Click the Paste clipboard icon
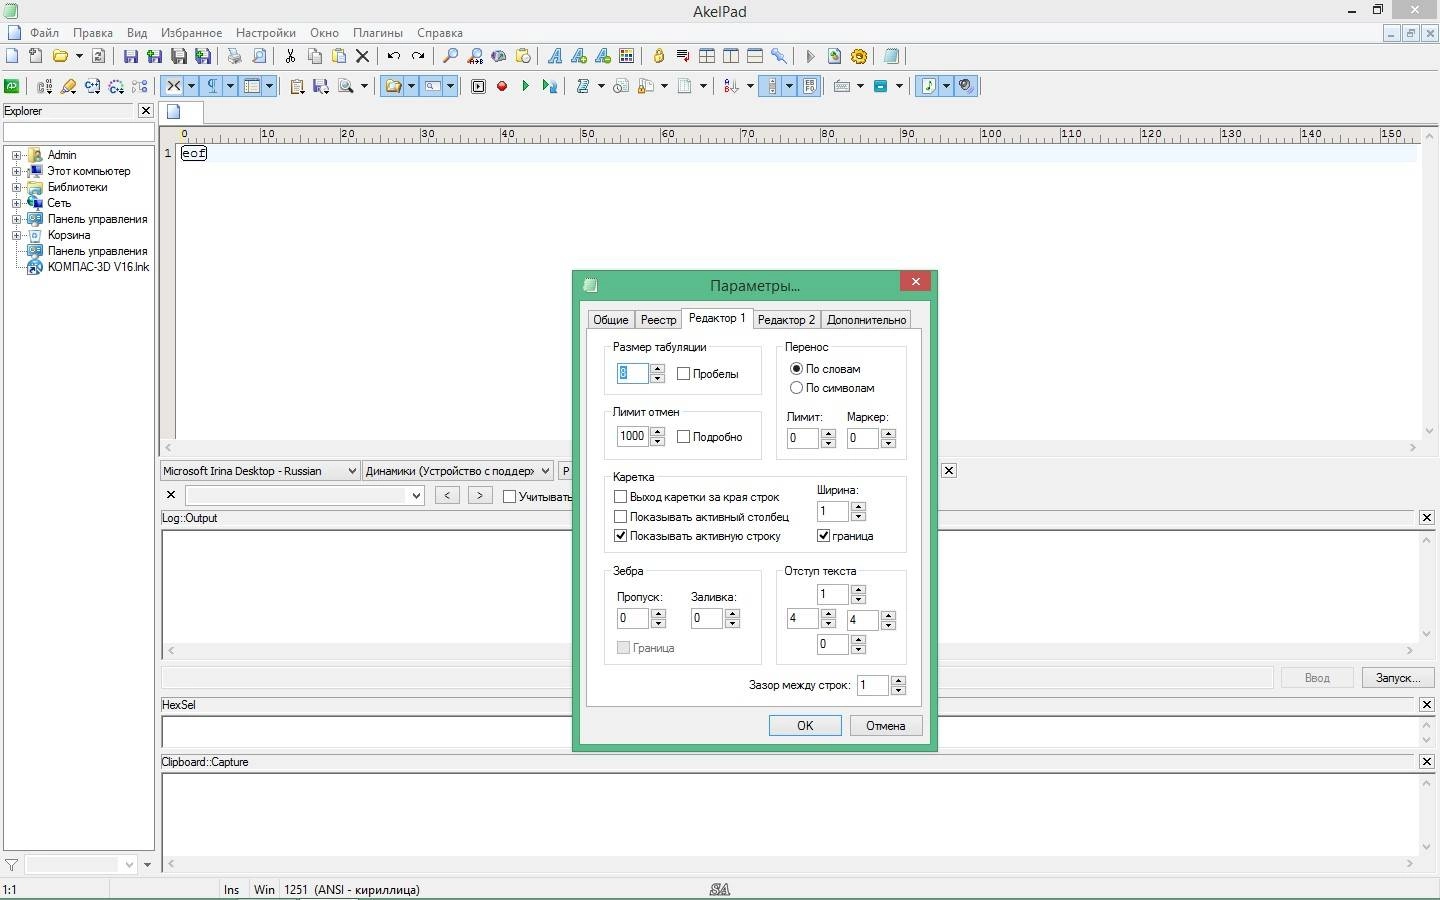 pyautogui.click(x=338, y=56)
